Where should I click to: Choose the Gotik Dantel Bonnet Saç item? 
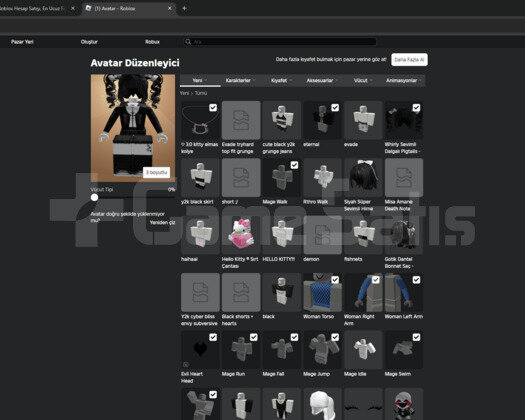coord(404,235)
